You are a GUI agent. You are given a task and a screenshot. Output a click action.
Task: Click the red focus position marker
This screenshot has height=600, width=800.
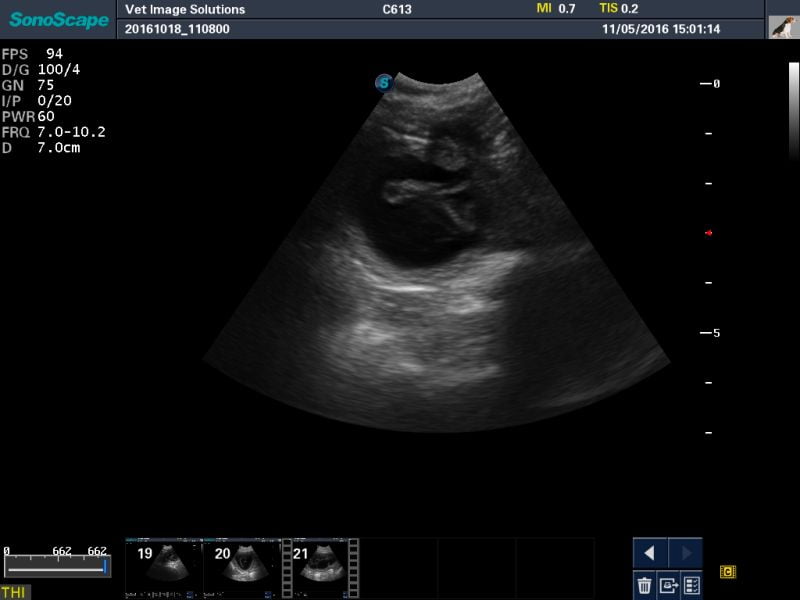[x=708, y=233]
